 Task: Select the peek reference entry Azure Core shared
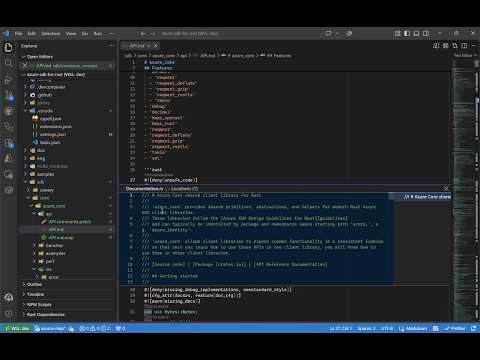424,197
